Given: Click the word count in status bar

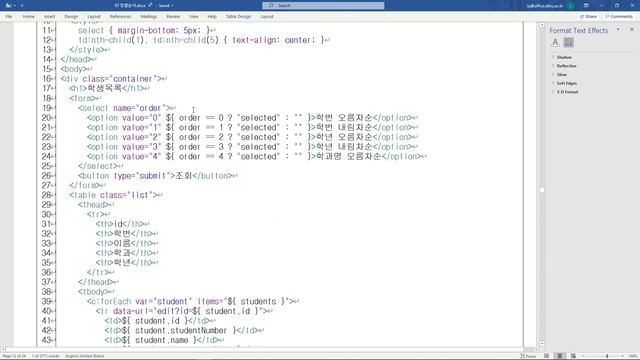Looking at the screenshot, I should (45, 356).
